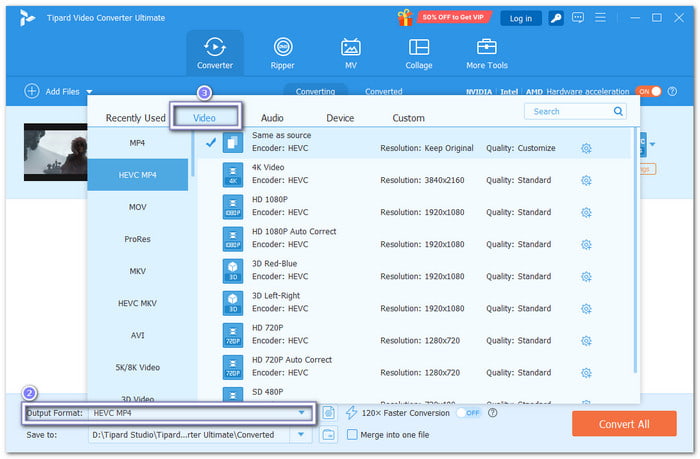
Task: Open Add Files dropdown arrow
Action: [x=89, y=92]
